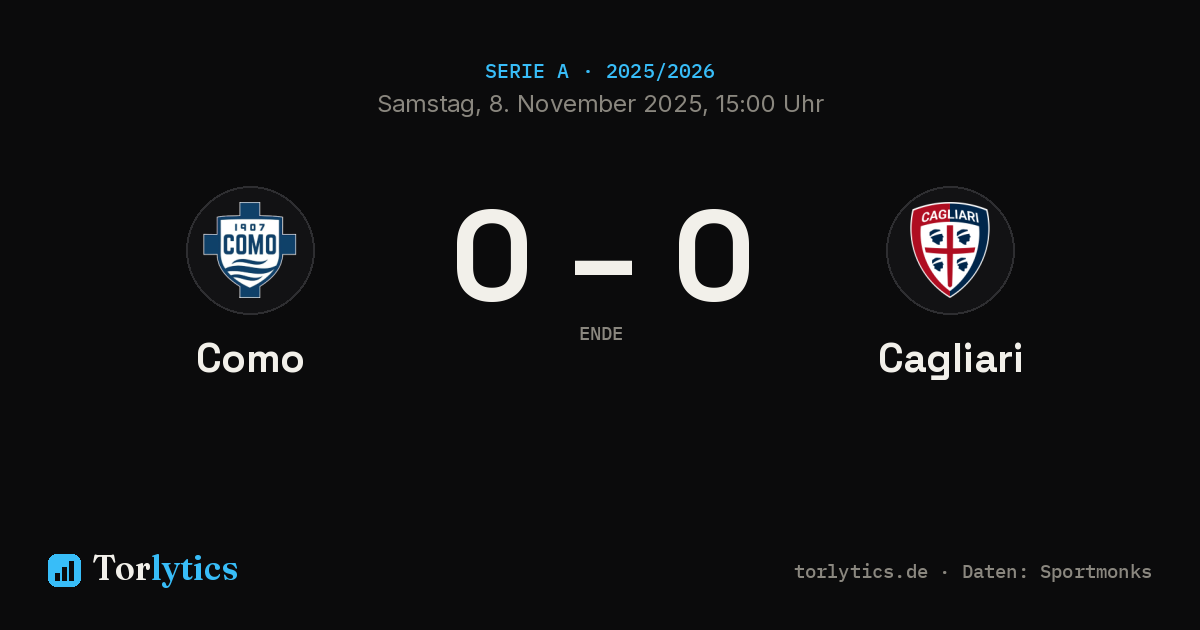Click the Como club crest
Screen dimensions: 1200x630
point(250,250)
